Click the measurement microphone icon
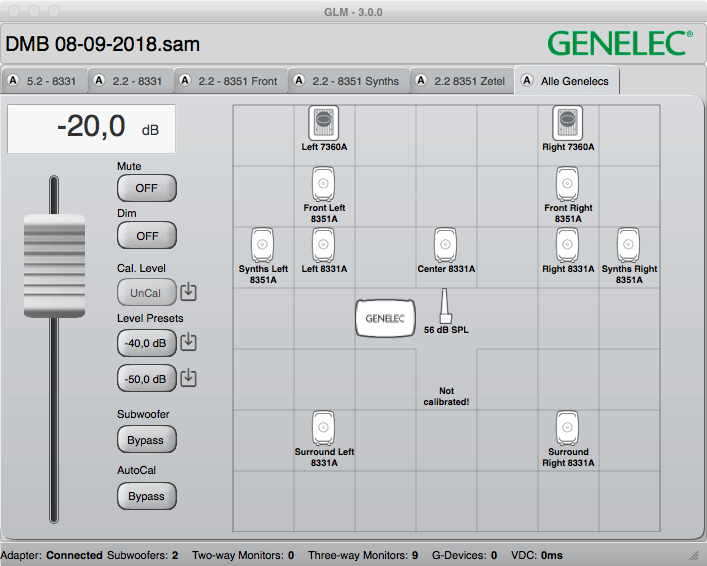The height and width of the screenshot is (566, 707). click(x=445, y=306)
